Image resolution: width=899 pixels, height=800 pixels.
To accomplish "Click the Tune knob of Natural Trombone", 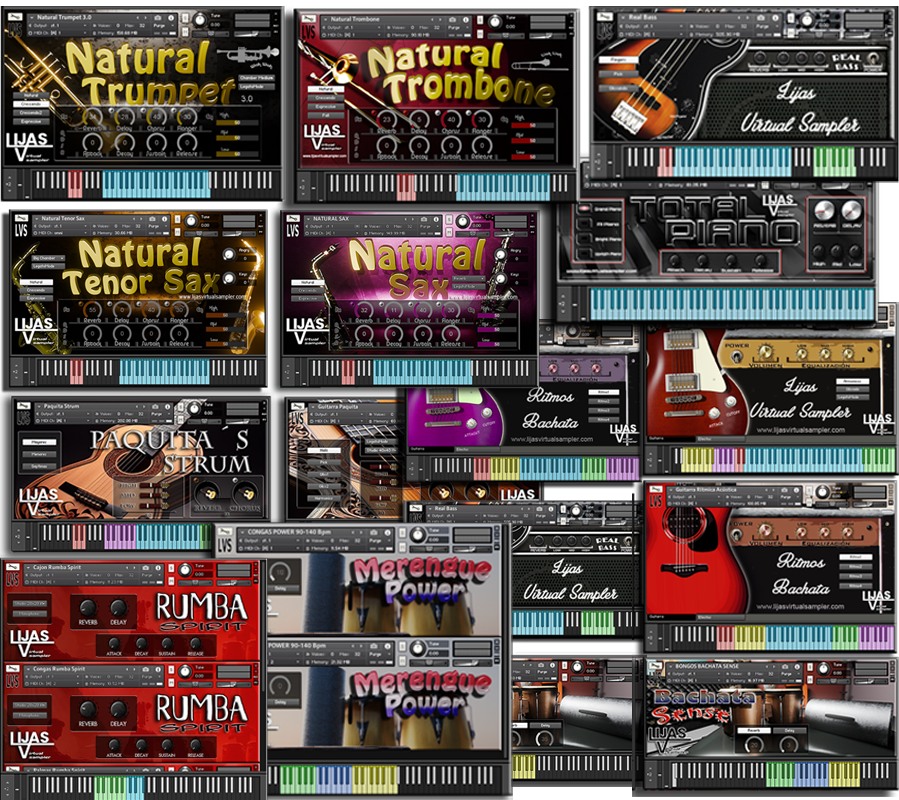I will pos(494,22).
